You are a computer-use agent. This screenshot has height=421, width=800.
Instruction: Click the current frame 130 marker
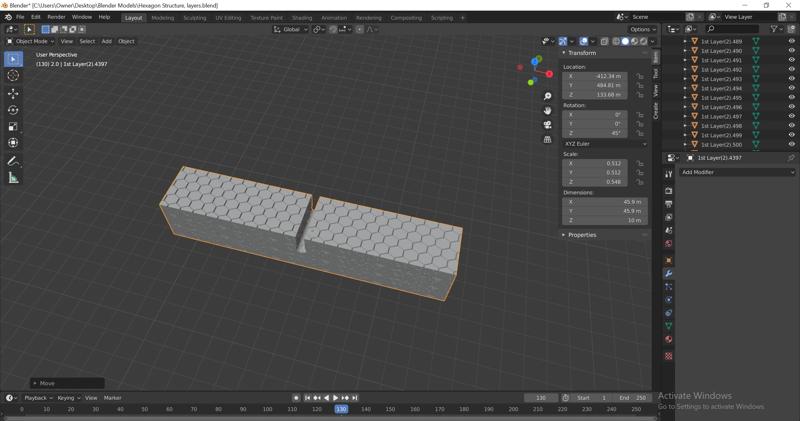click(341, 409)
